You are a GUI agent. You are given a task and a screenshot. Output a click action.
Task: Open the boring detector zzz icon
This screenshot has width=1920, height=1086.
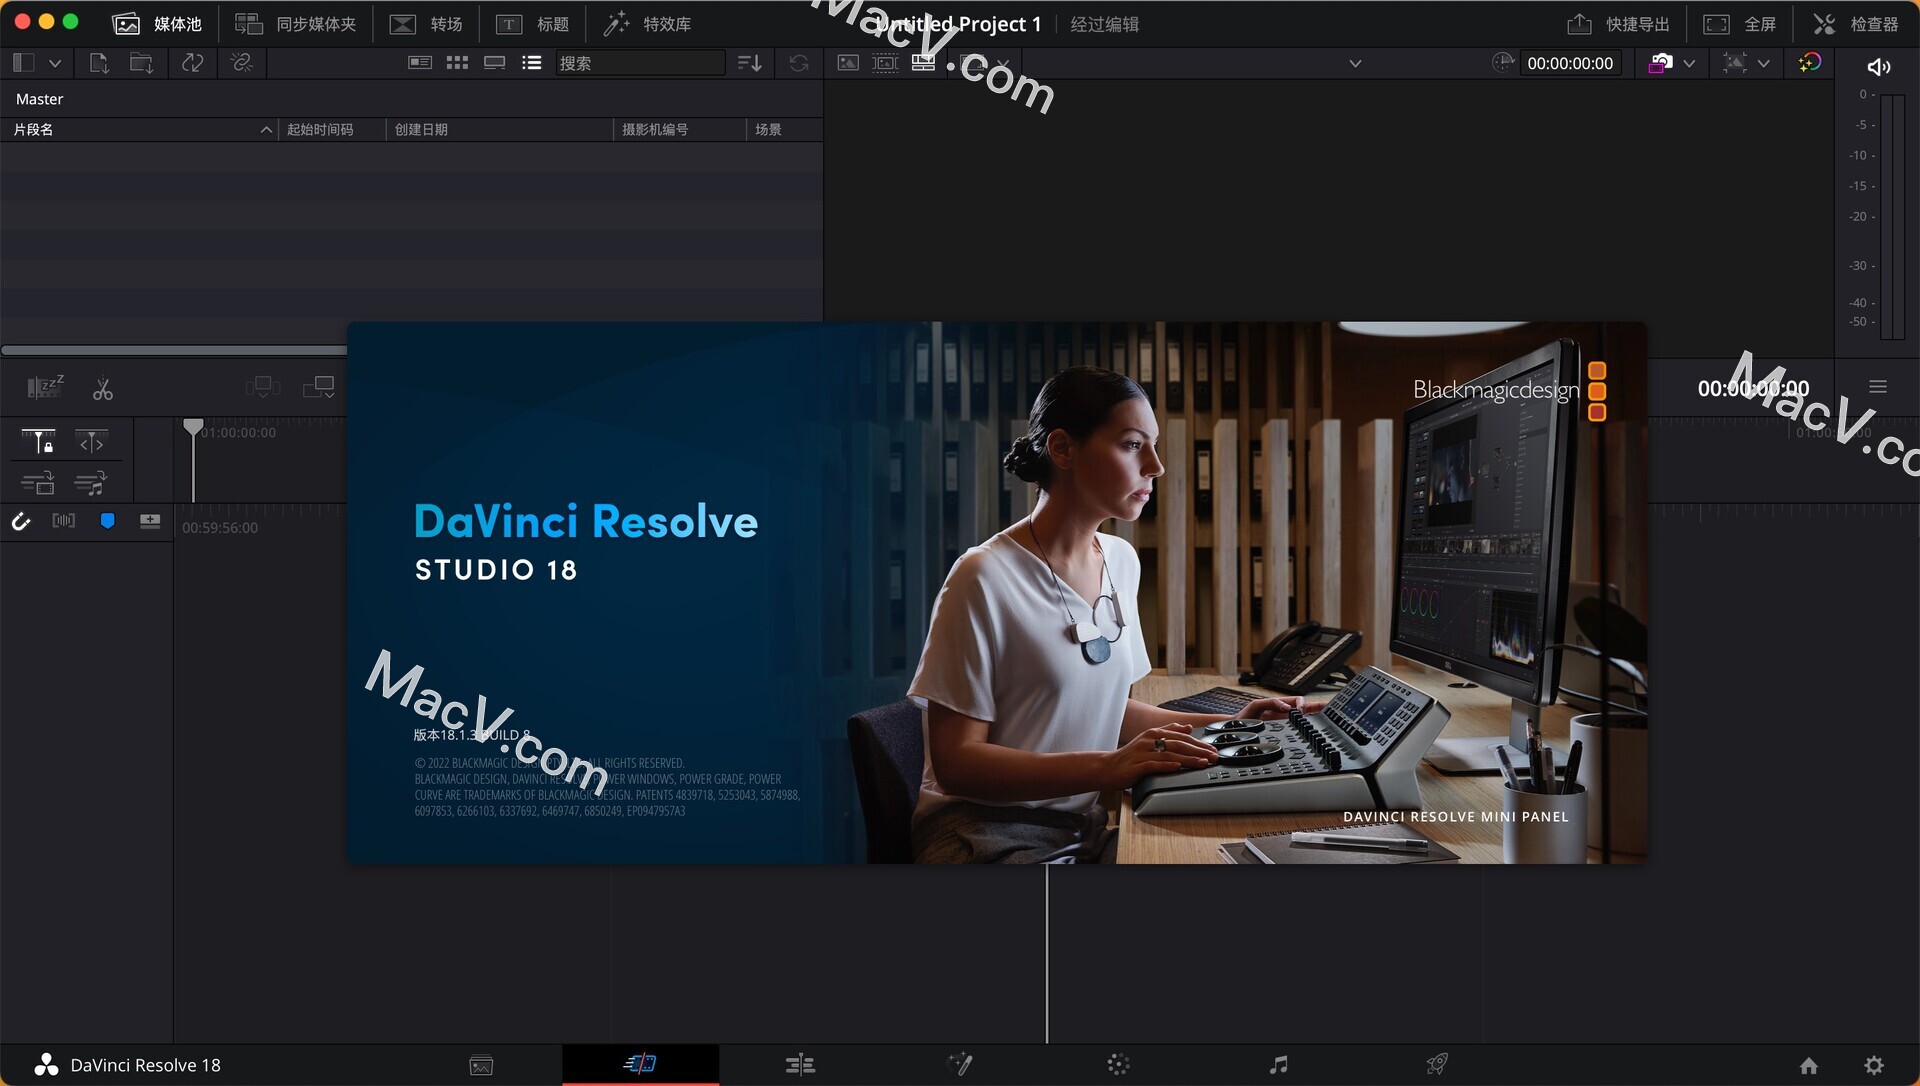click(45, 387)
